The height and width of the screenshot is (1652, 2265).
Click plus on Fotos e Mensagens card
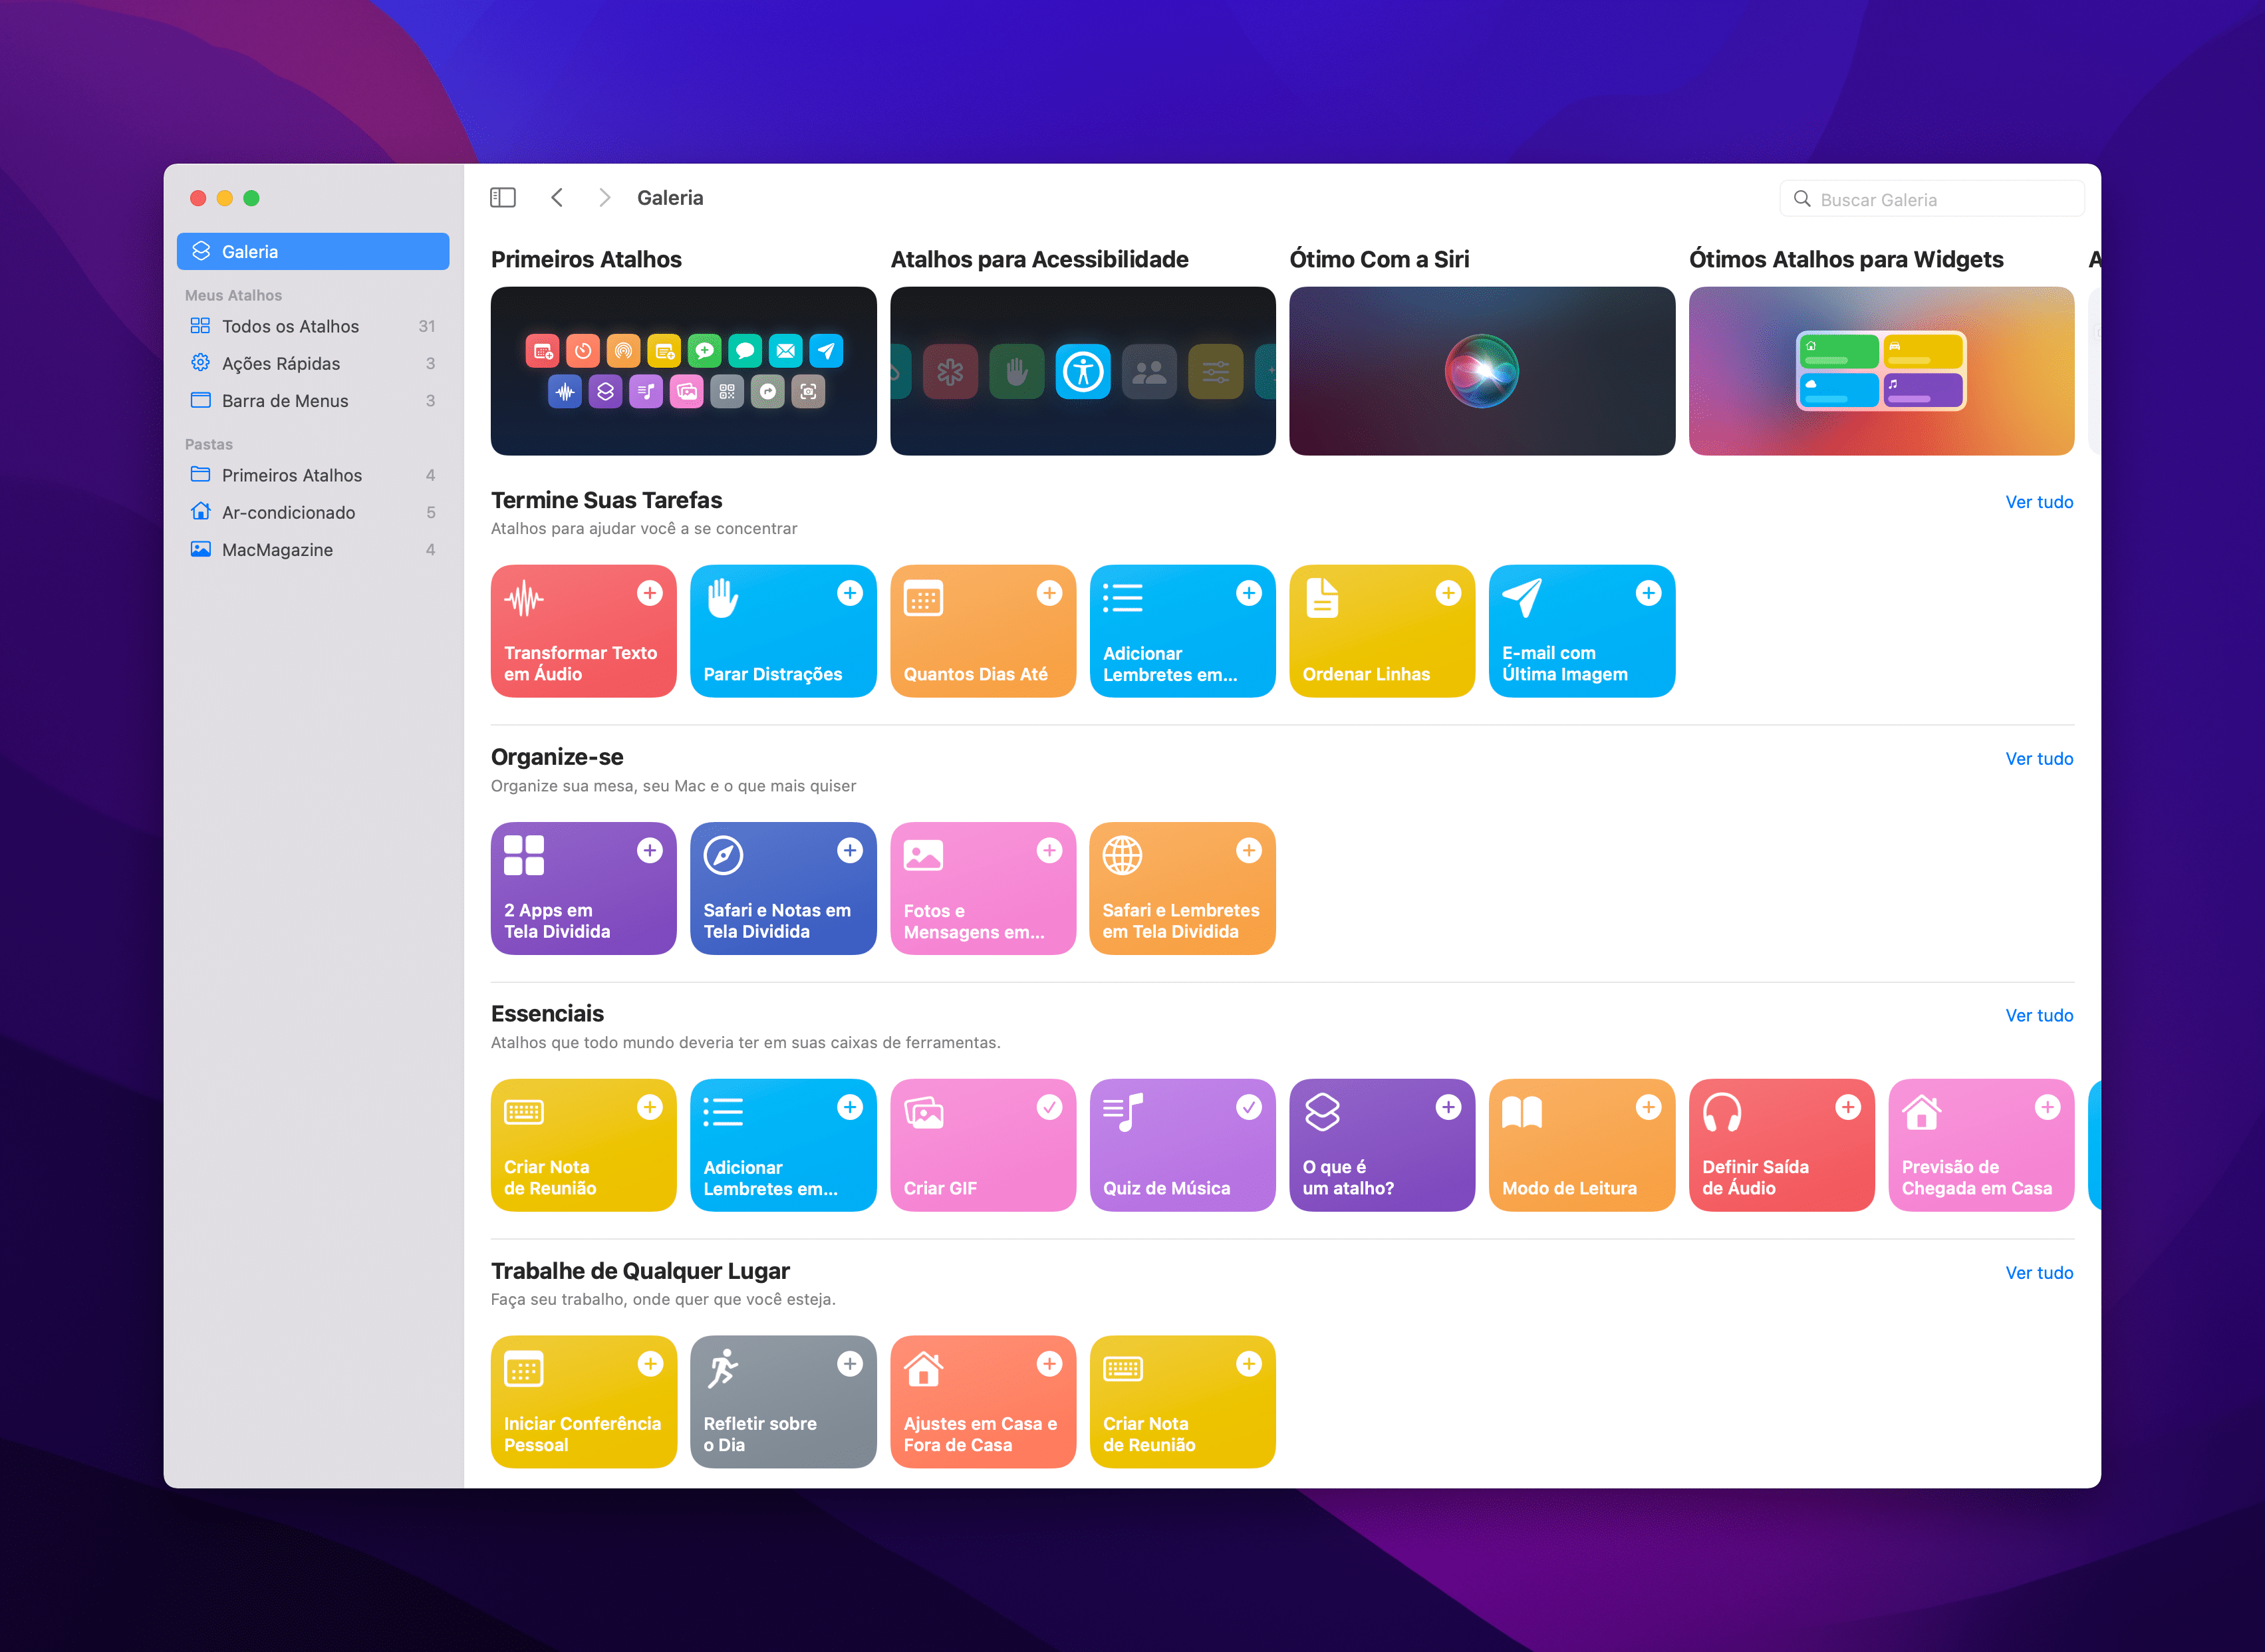point(1049,850)
